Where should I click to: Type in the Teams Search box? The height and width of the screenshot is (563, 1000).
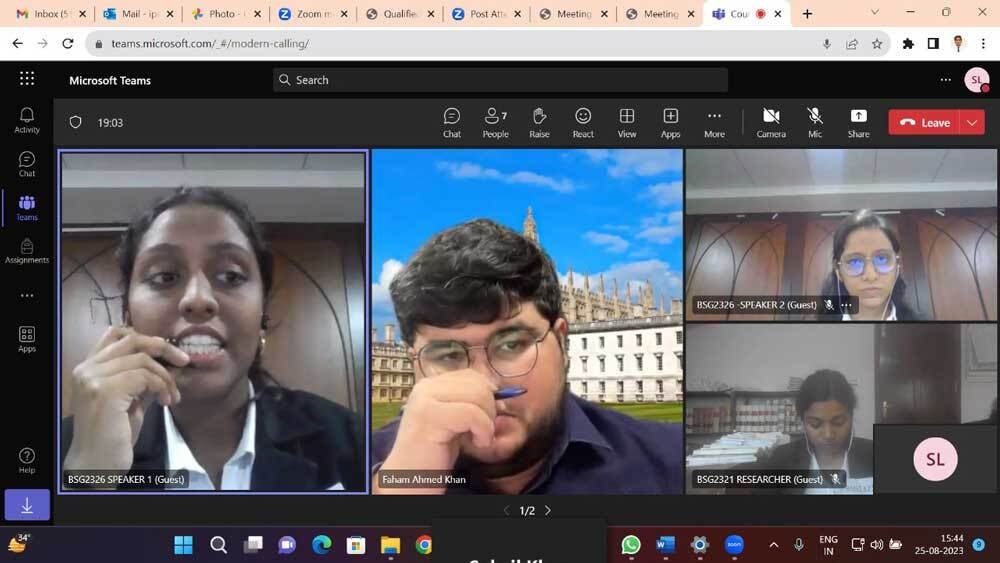pyautogui.click(x=500, y=80)
